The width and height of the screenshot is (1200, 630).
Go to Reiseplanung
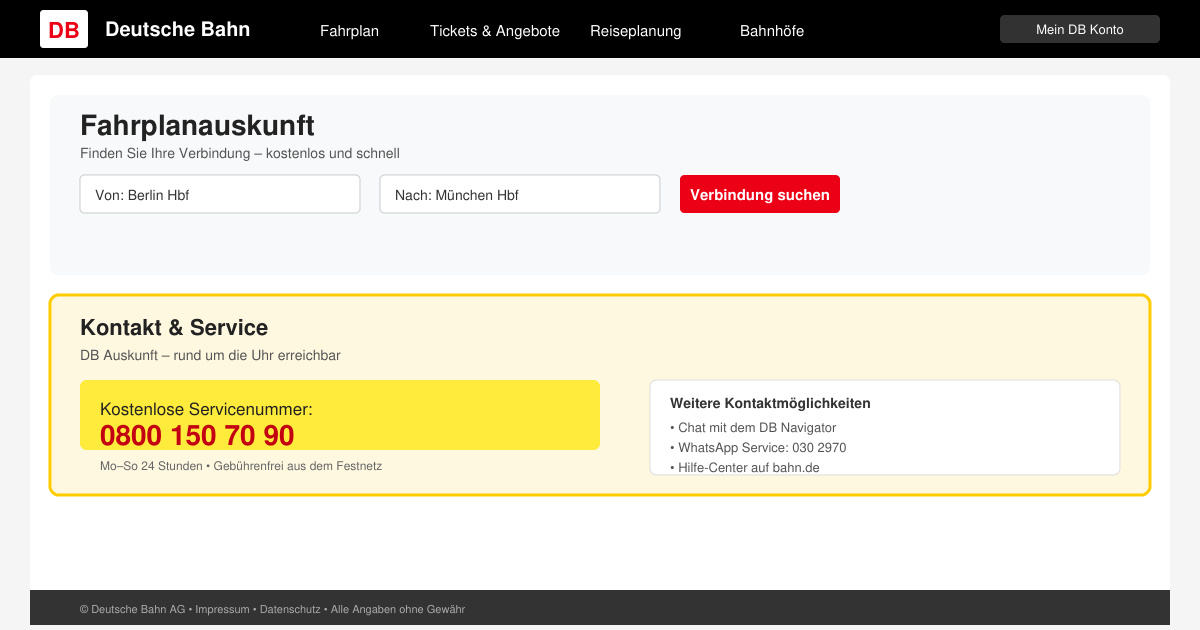(636, 31)
